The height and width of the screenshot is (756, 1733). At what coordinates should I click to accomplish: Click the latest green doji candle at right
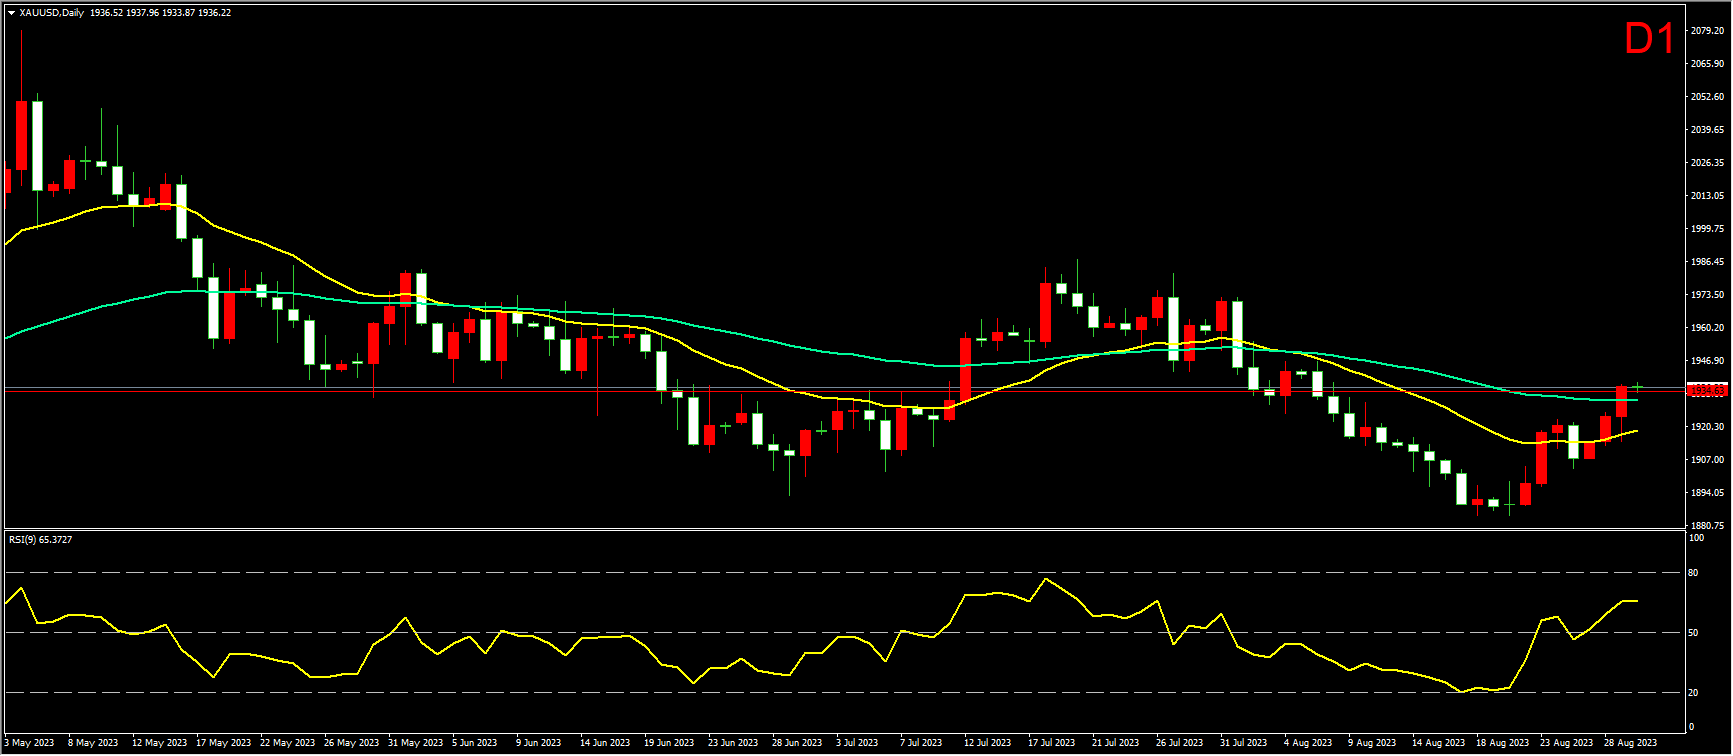coord(1638,386)
